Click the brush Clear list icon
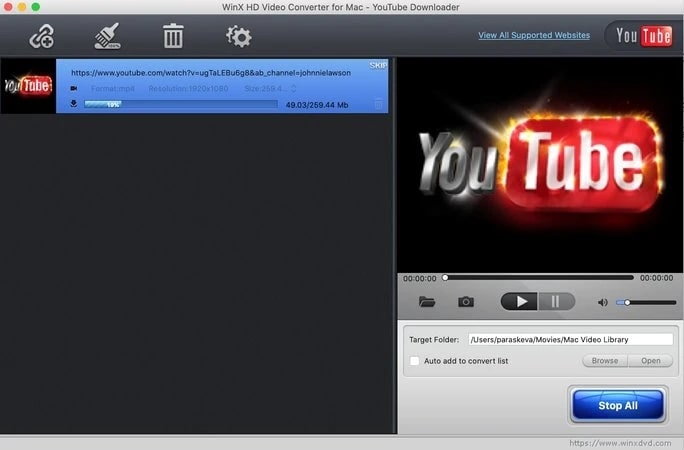 107,37
